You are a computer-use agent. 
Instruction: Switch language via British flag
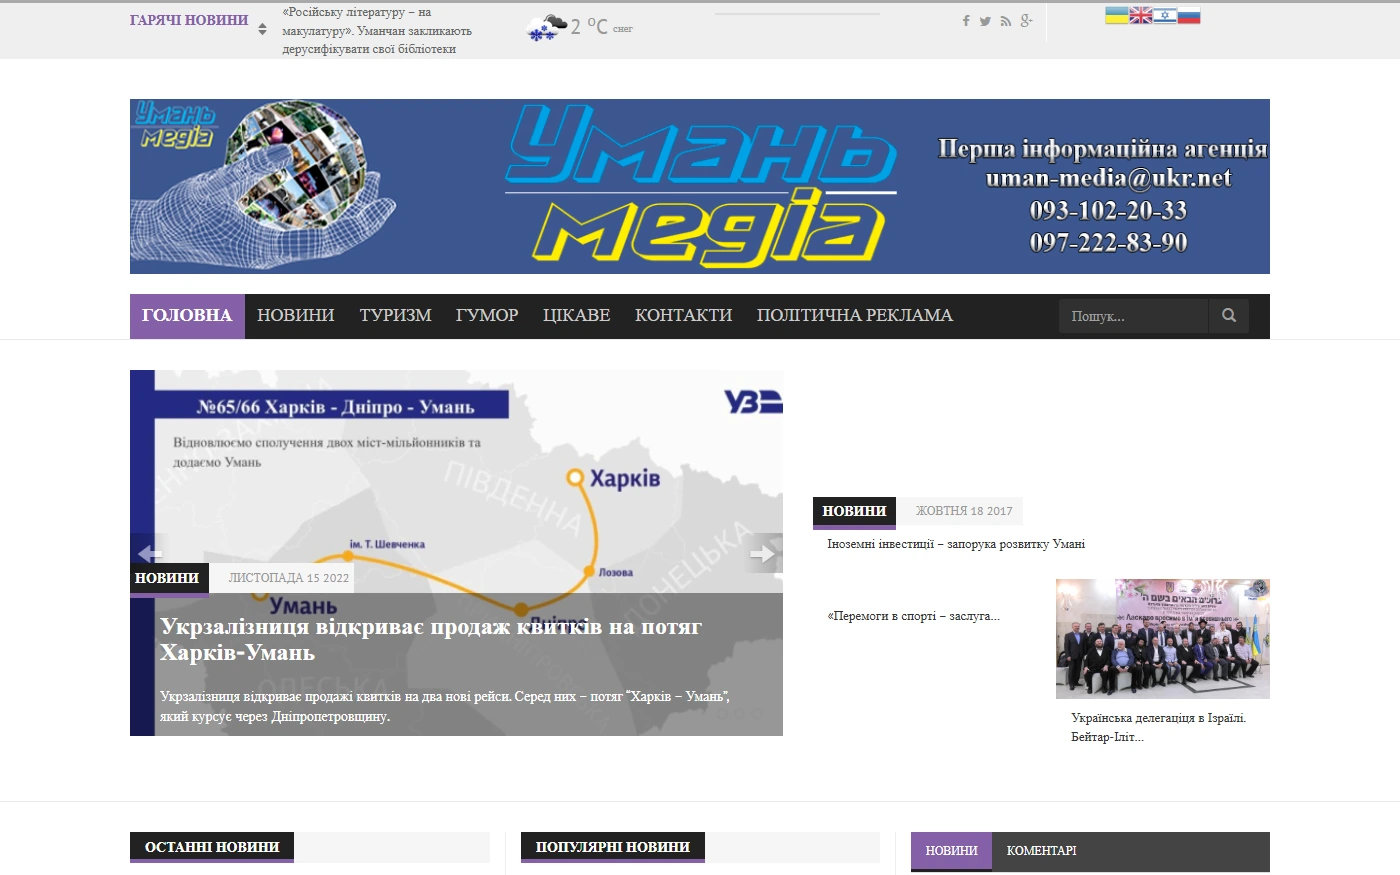[1141, 15]
